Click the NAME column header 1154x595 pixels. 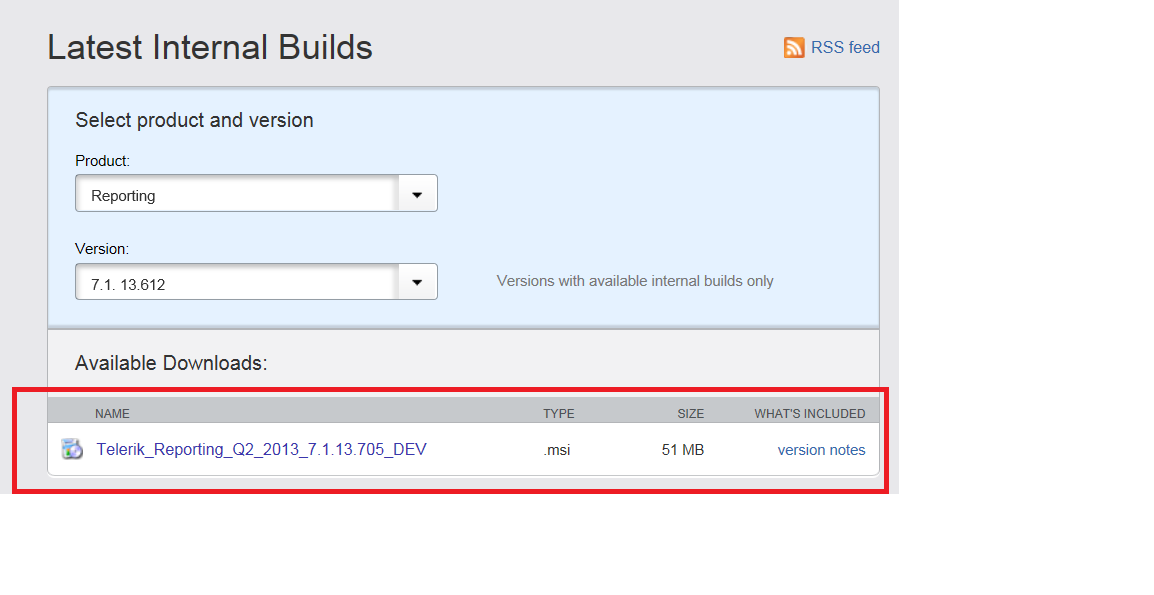coord(112,414)
